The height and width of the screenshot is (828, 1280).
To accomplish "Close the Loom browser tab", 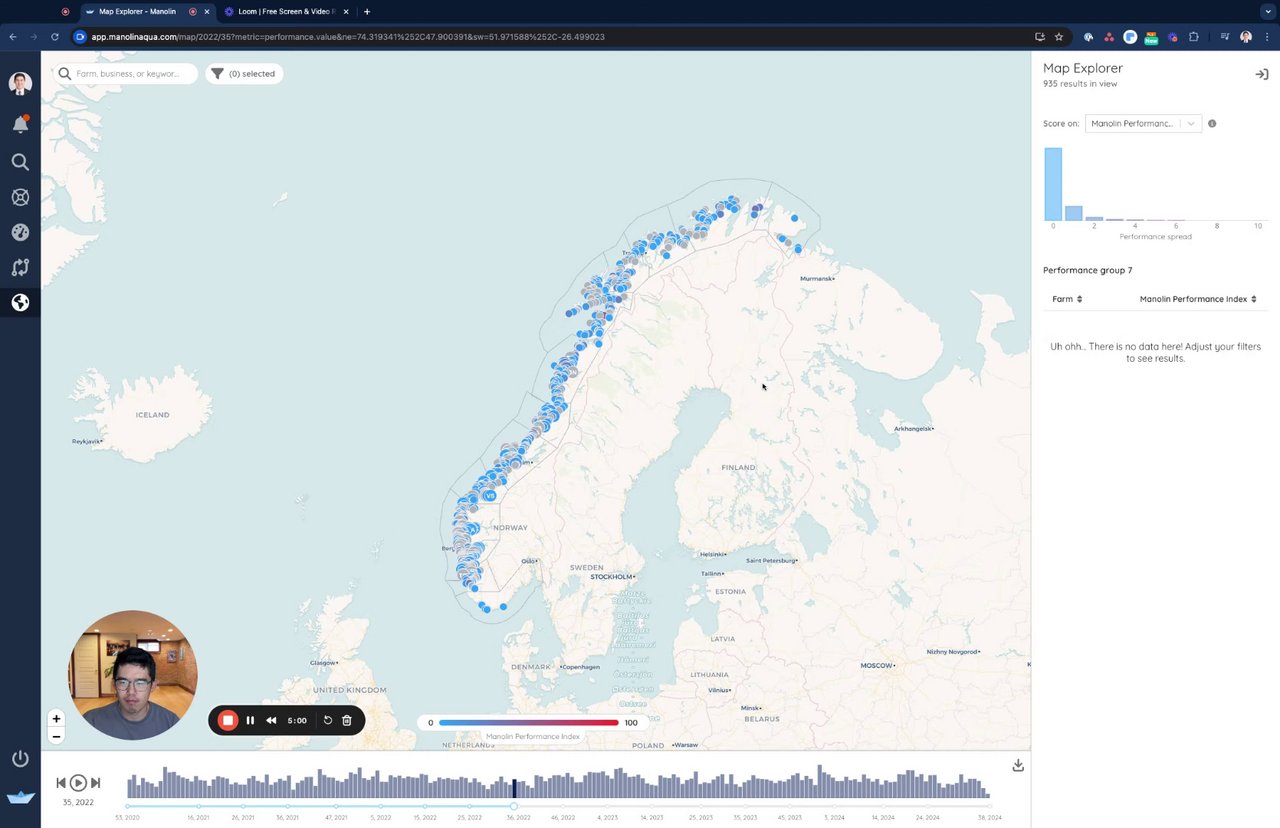I will point(347,12).
